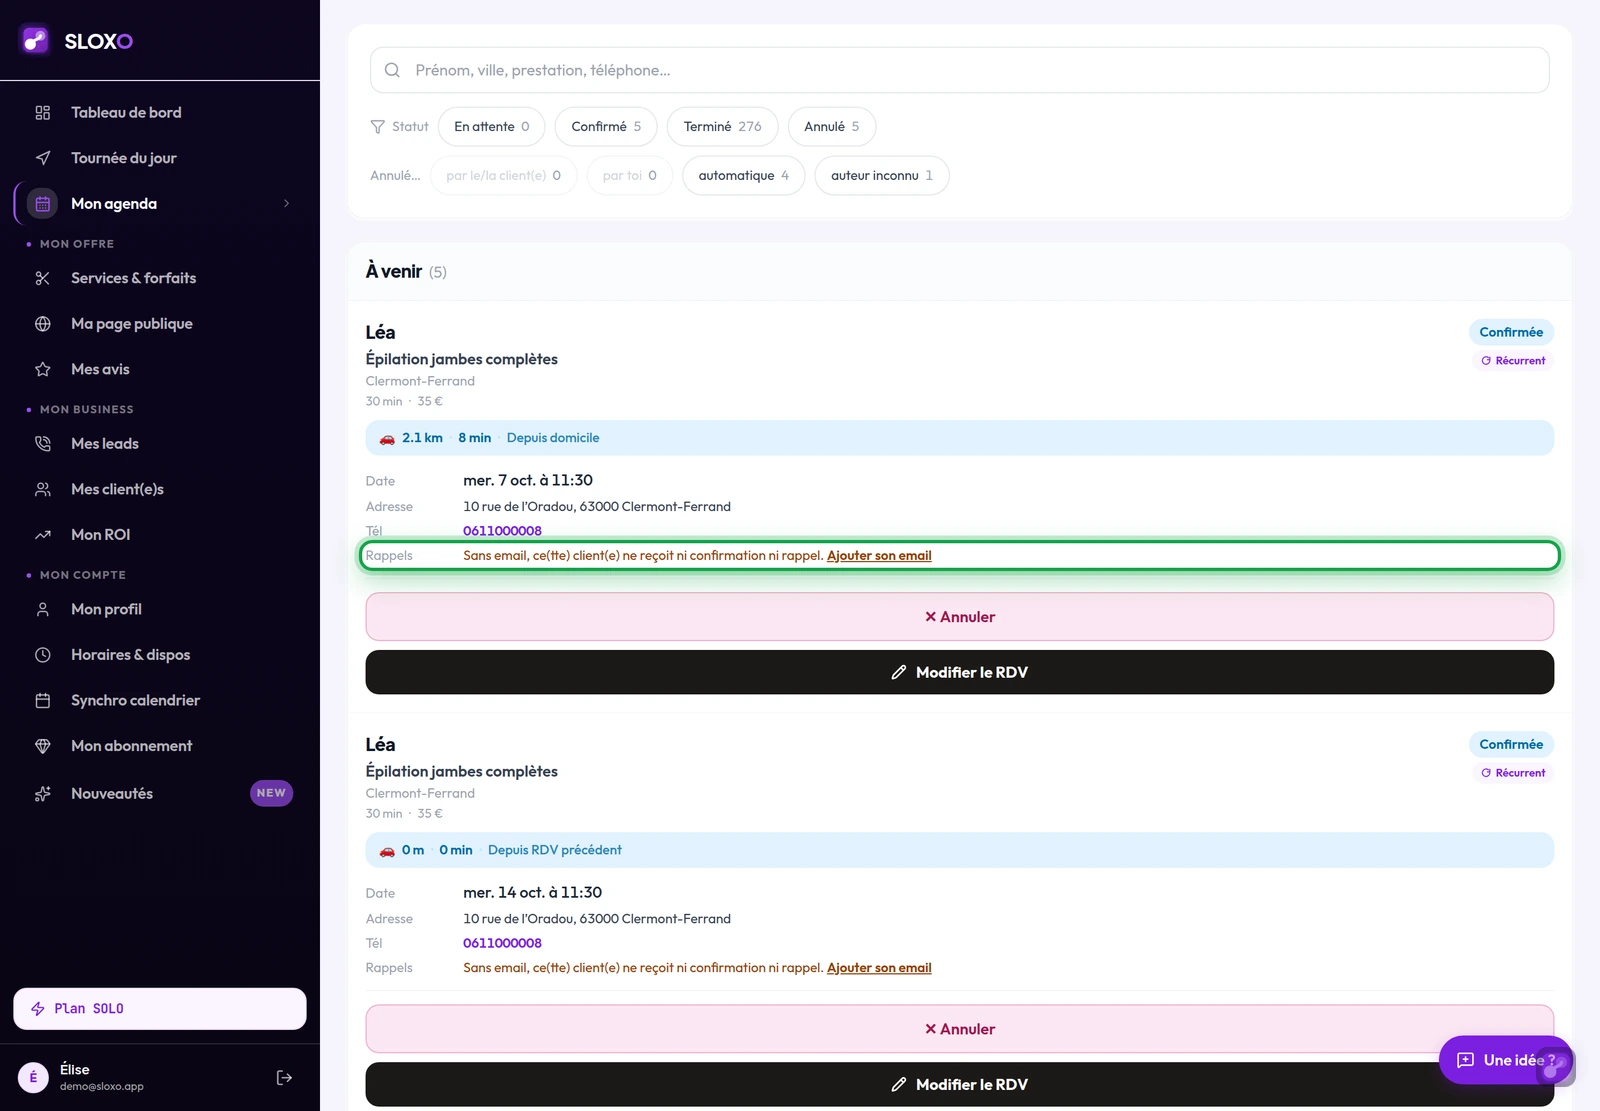Add email link for 7 oct. appointment
The image size is (1600, 1111).
879,556
